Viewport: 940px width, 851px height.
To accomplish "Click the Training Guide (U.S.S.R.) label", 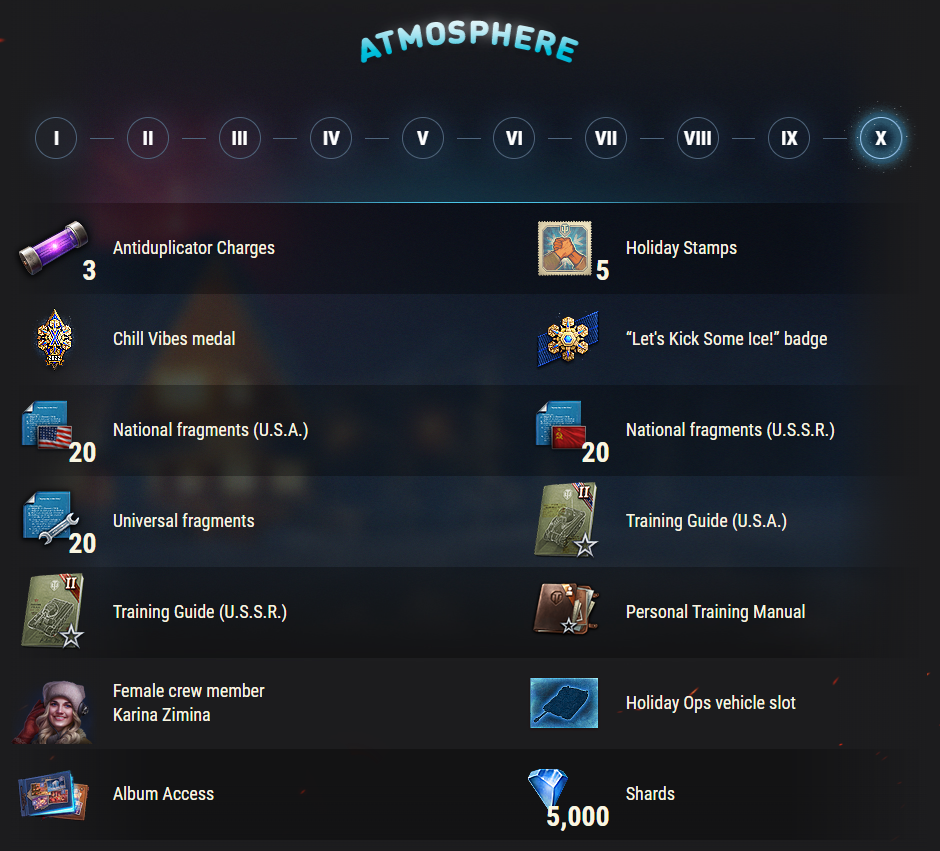I will 200,612.
